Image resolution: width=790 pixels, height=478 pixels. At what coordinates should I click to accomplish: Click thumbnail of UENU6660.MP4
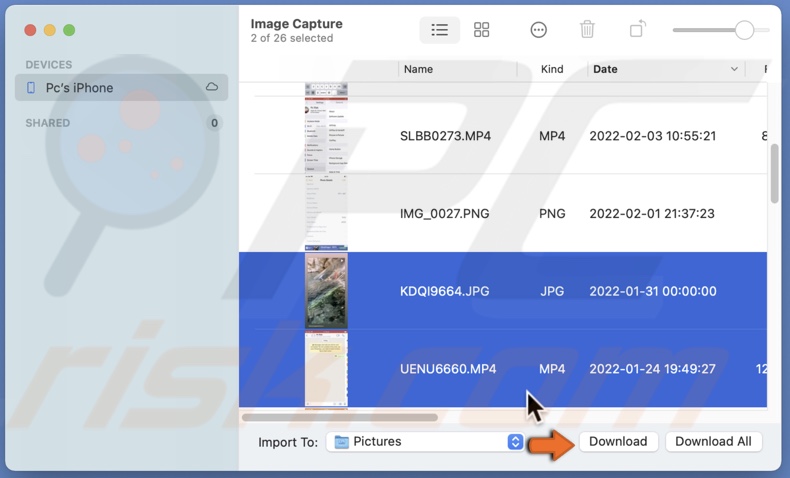(326, 369)
